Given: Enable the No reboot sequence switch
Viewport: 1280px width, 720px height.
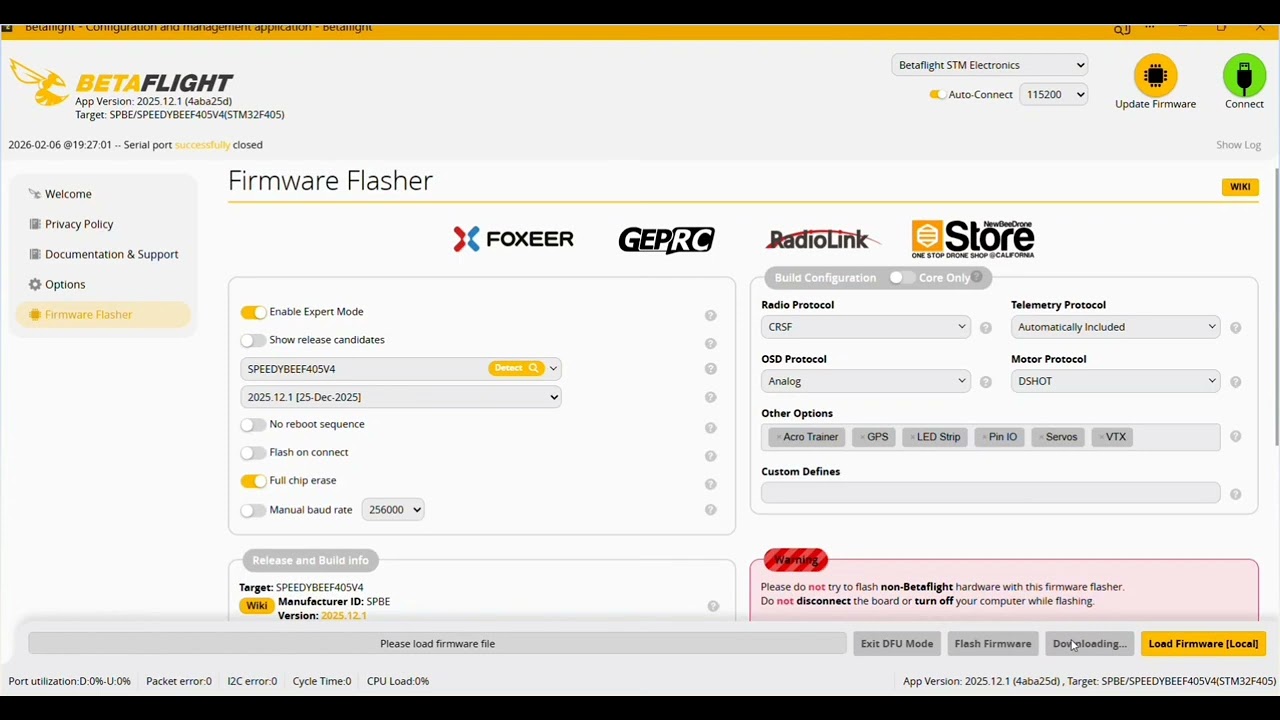Looking at the screenshot, I should point(253,424).
